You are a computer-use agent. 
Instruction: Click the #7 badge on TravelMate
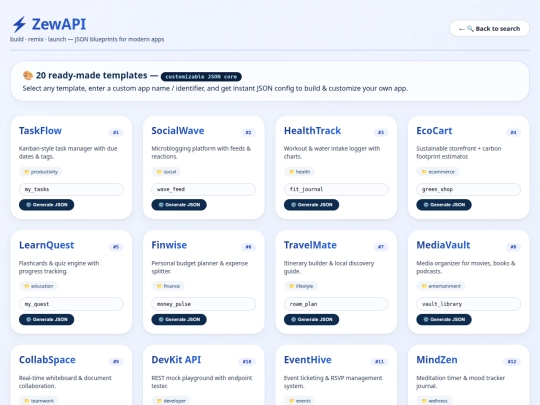tap(381, 247)
